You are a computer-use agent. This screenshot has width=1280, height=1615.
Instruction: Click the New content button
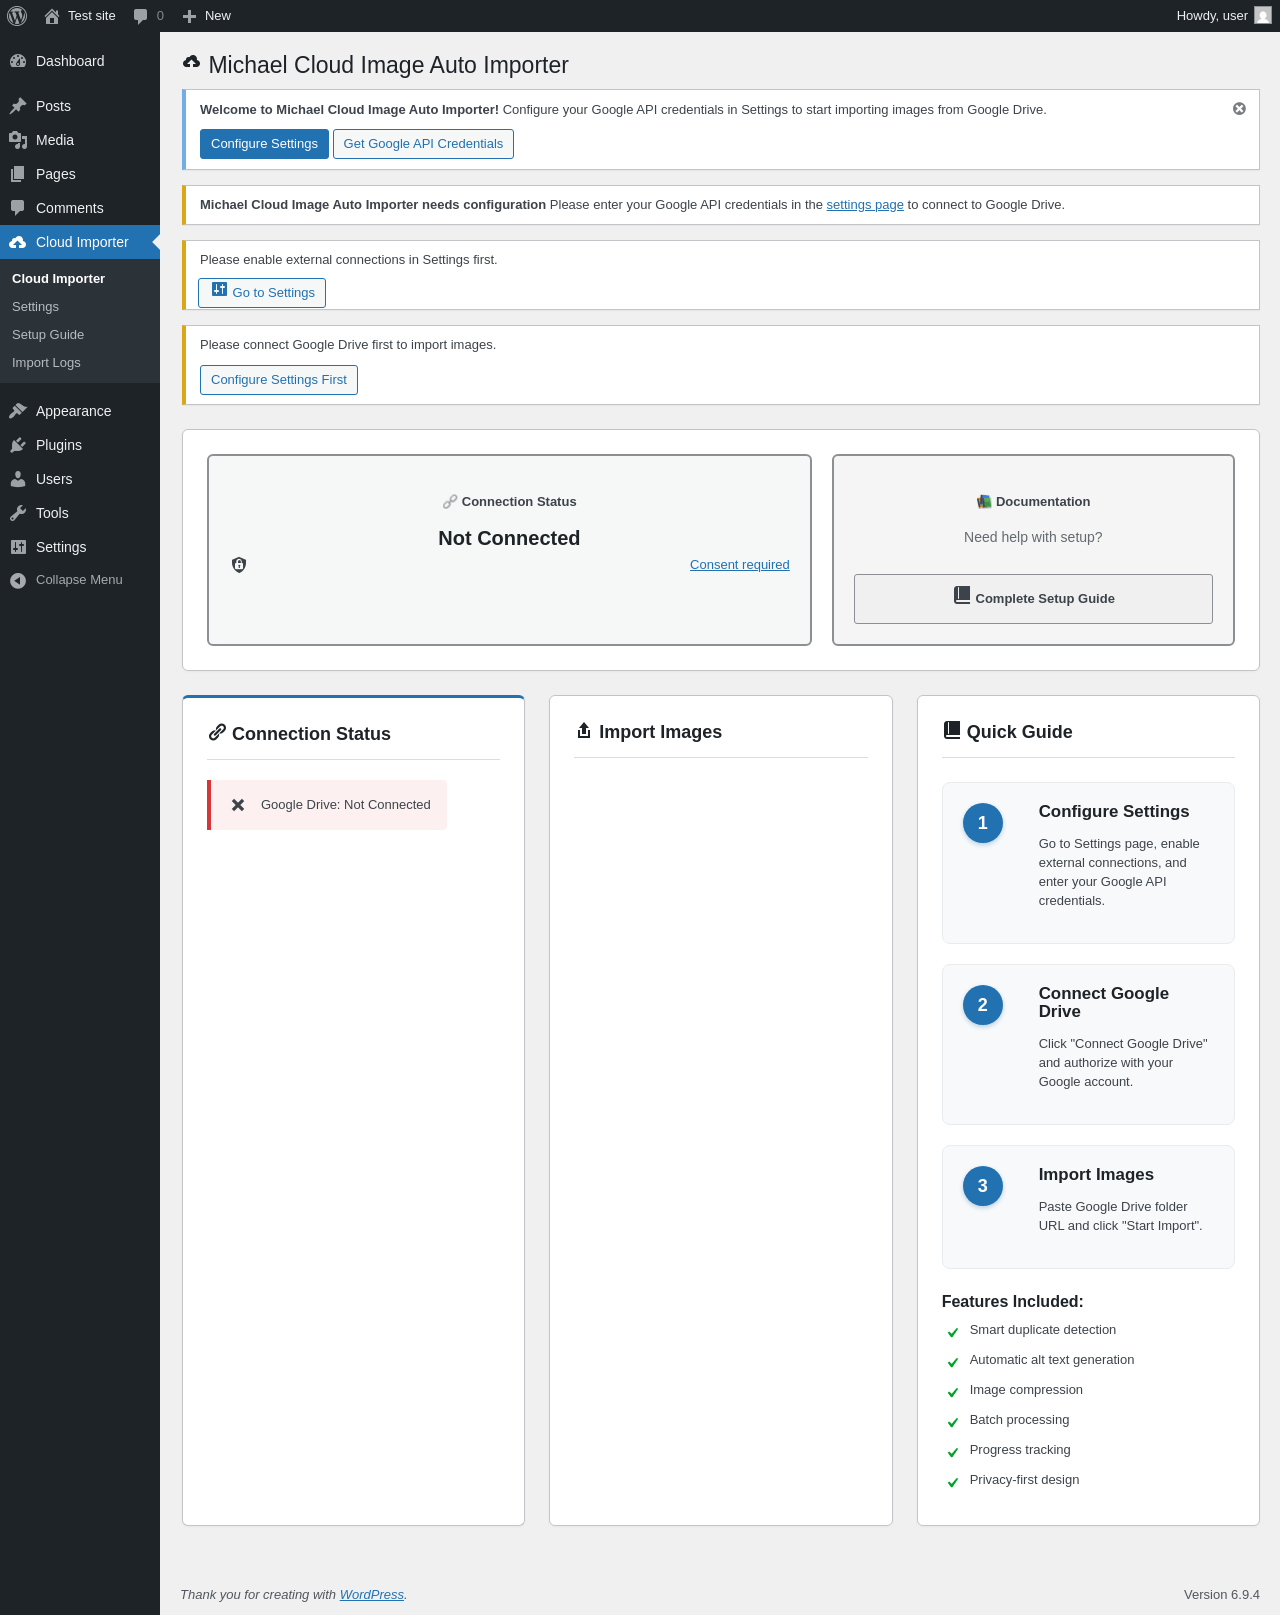[x=207, y=16]
